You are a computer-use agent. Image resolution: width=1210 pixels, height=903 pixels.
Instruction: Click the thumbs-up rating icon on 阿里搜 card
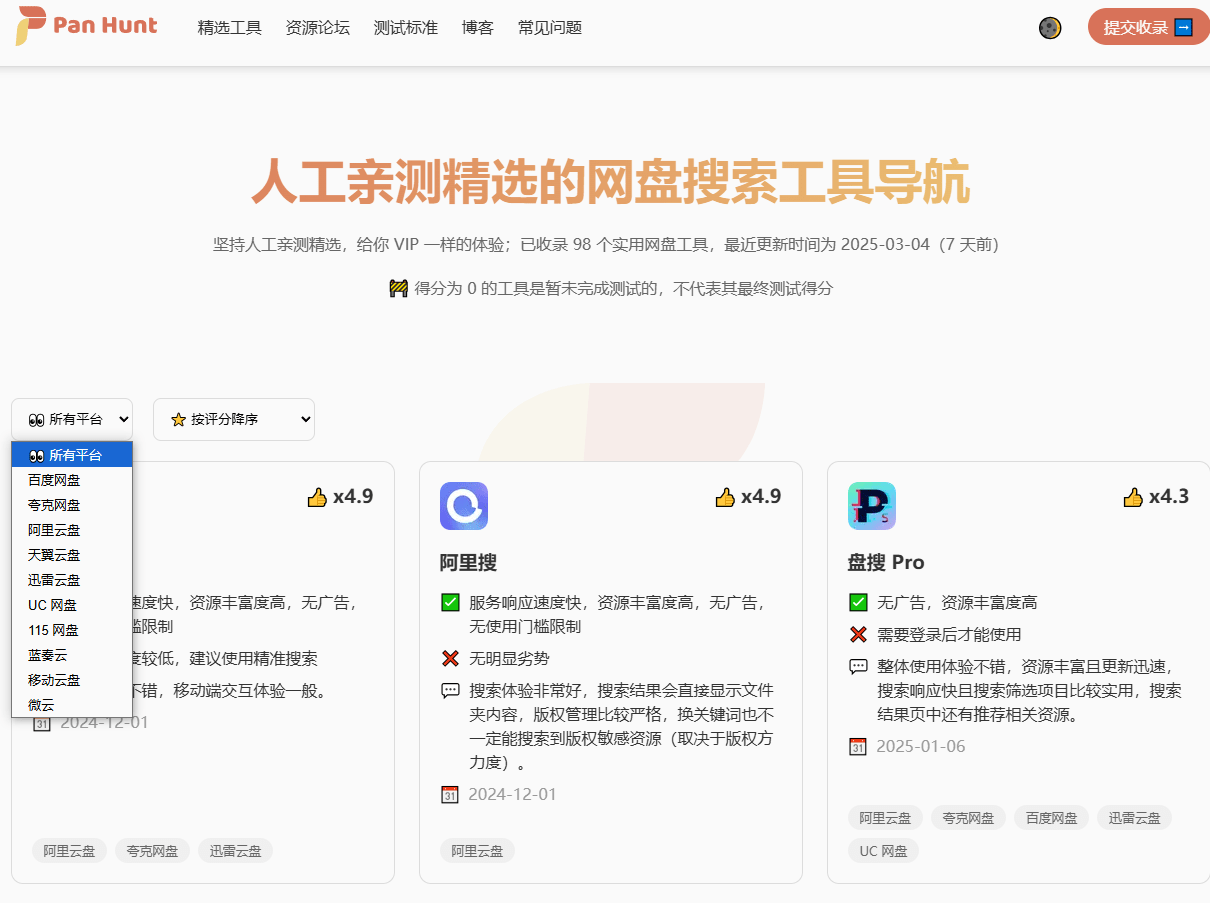coord(726,496)
